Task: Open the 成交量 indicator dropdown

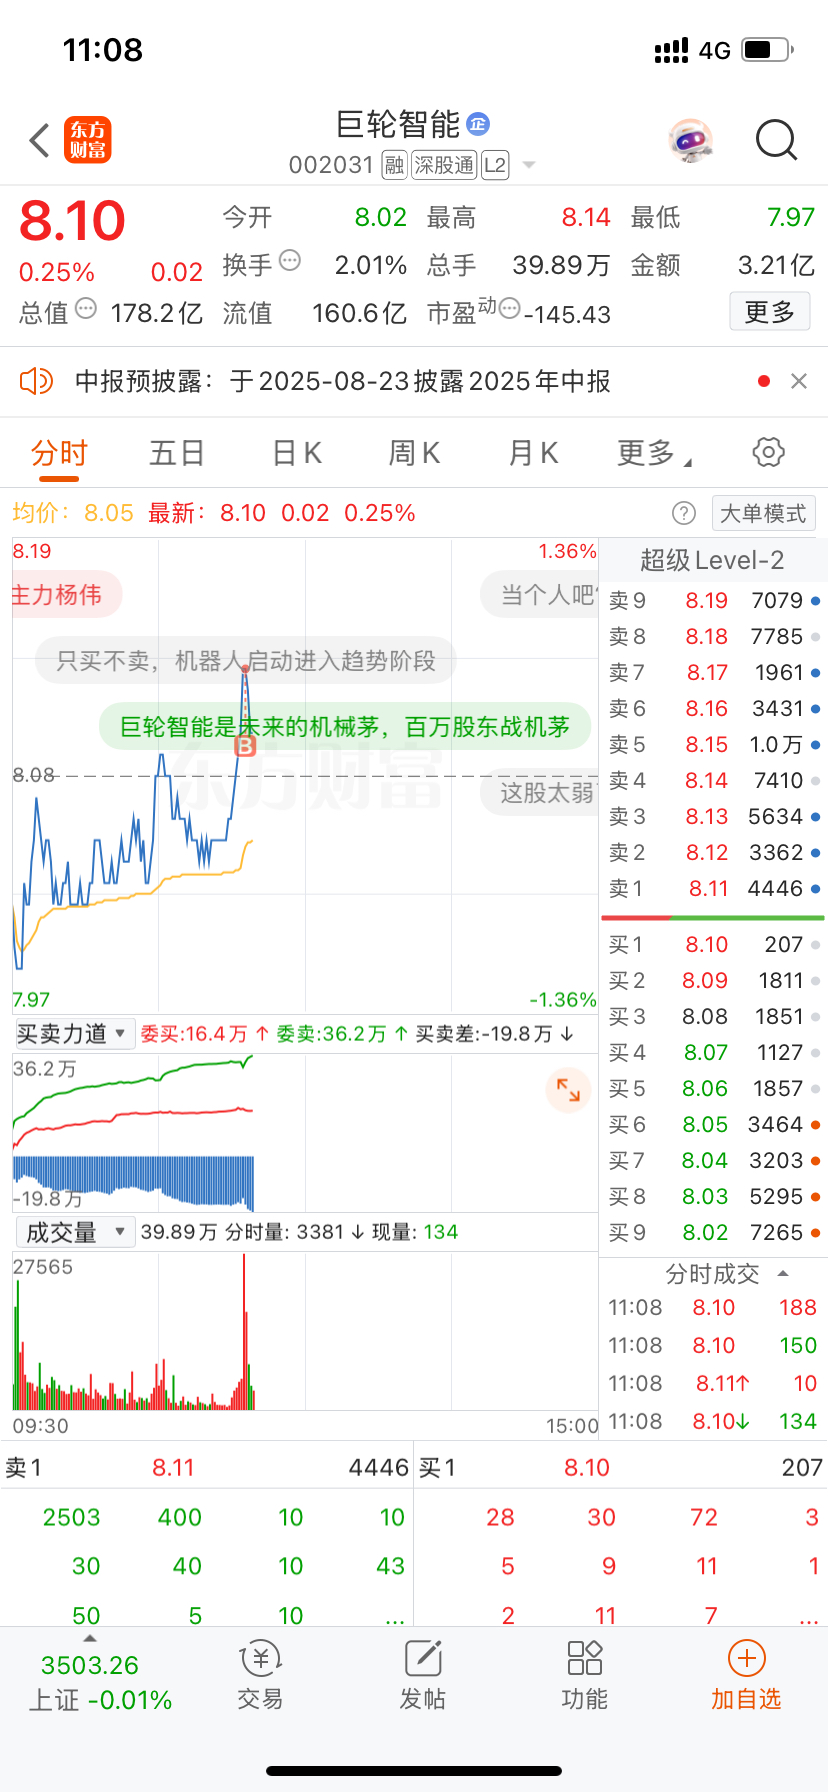Action: pos(74,1232)
